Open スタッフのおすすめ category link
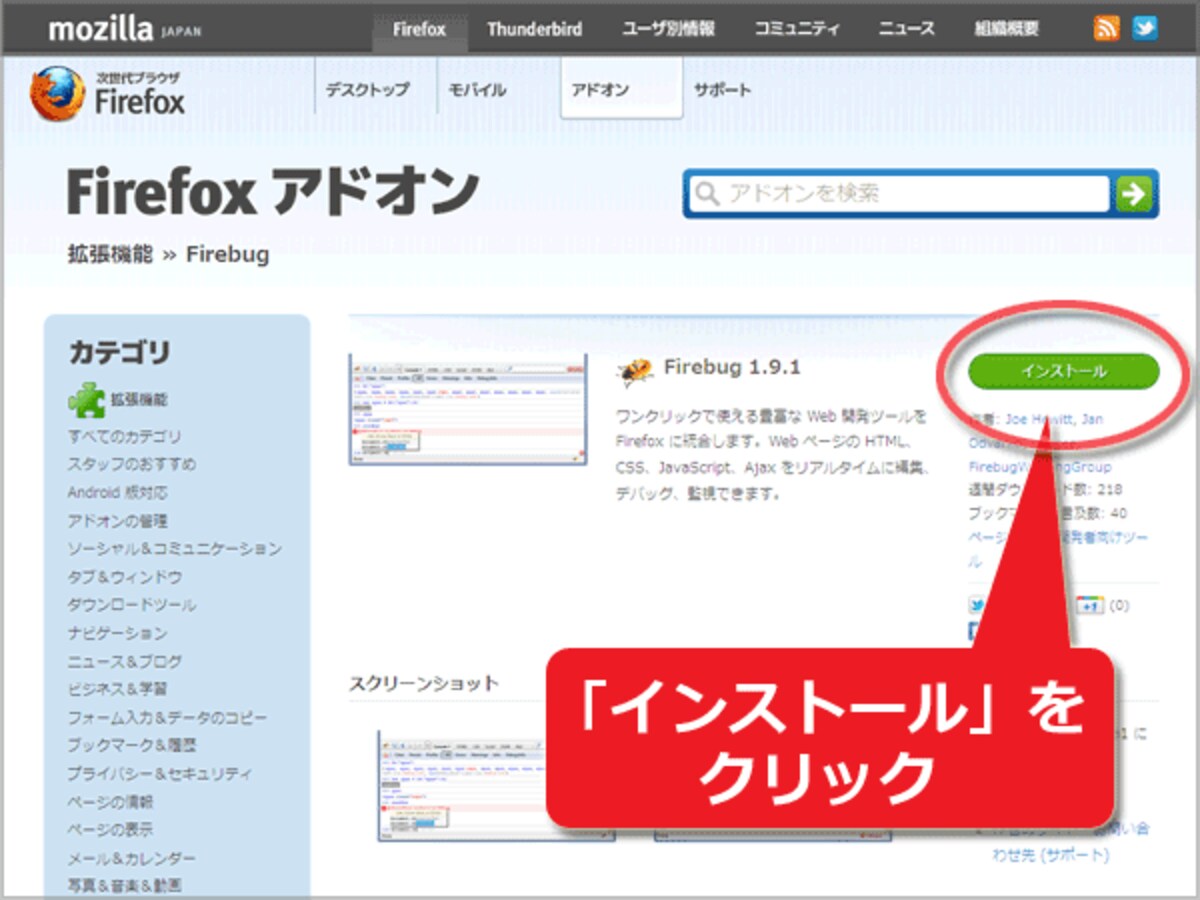Image resolution: width=1200 pixels, height=900 pixels. (x=132, y=464)
